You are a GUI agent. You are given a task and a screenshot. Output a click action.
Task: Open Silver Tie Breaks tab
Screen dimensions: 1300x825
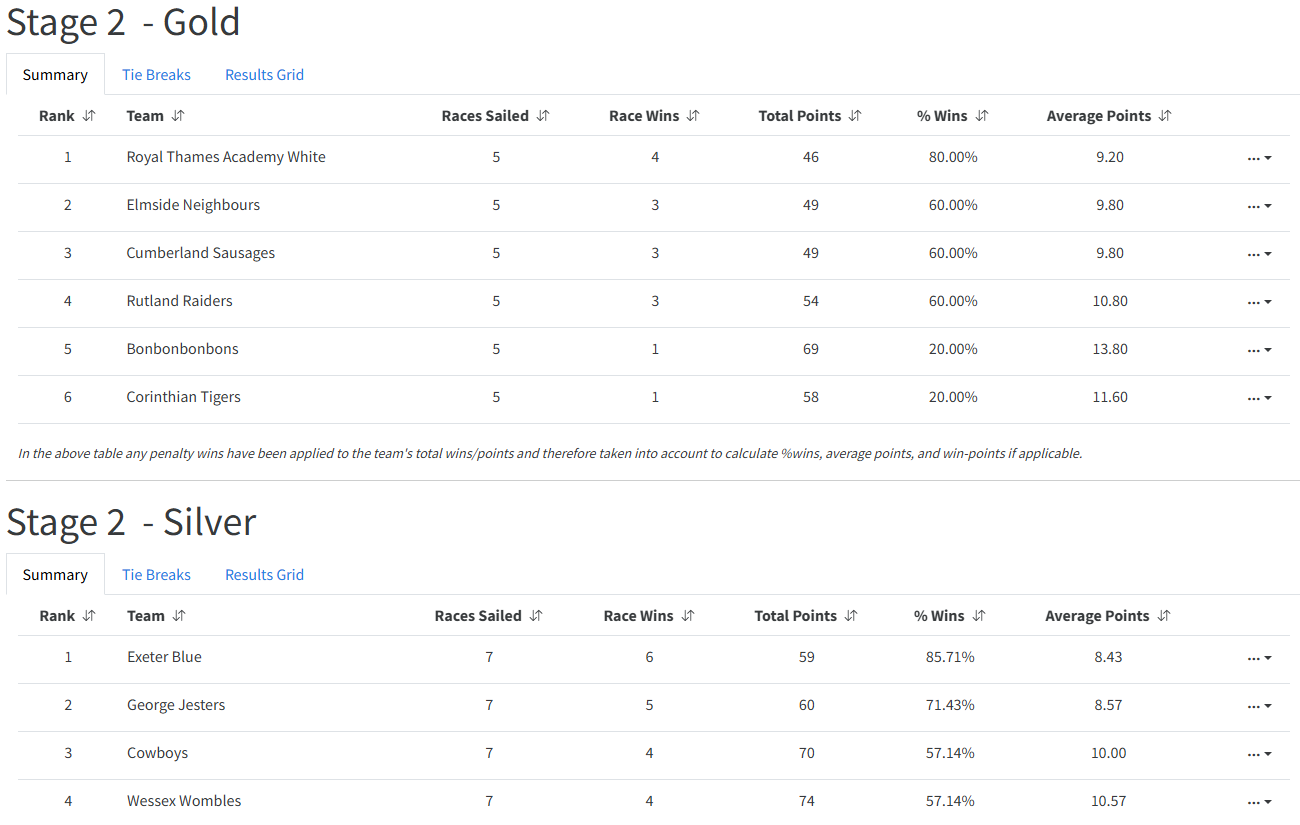coord(156,575)
